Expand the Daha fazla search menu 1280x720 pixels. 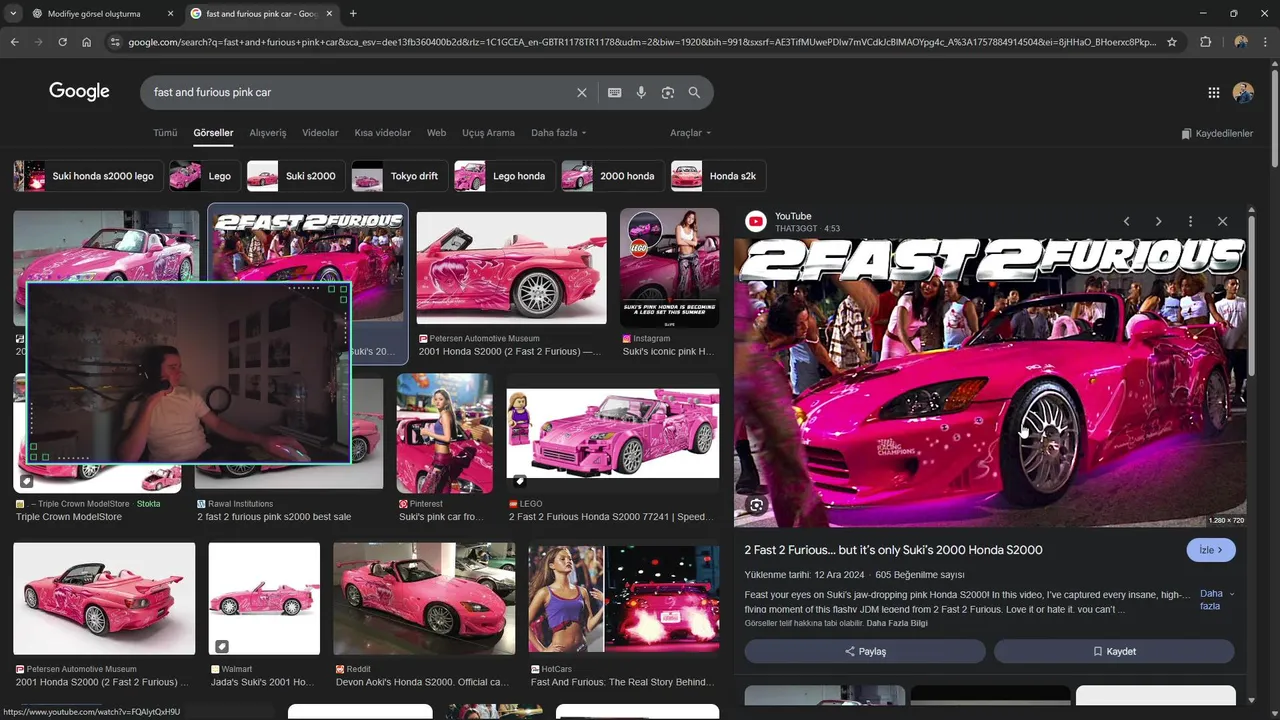tap(558, 133)
